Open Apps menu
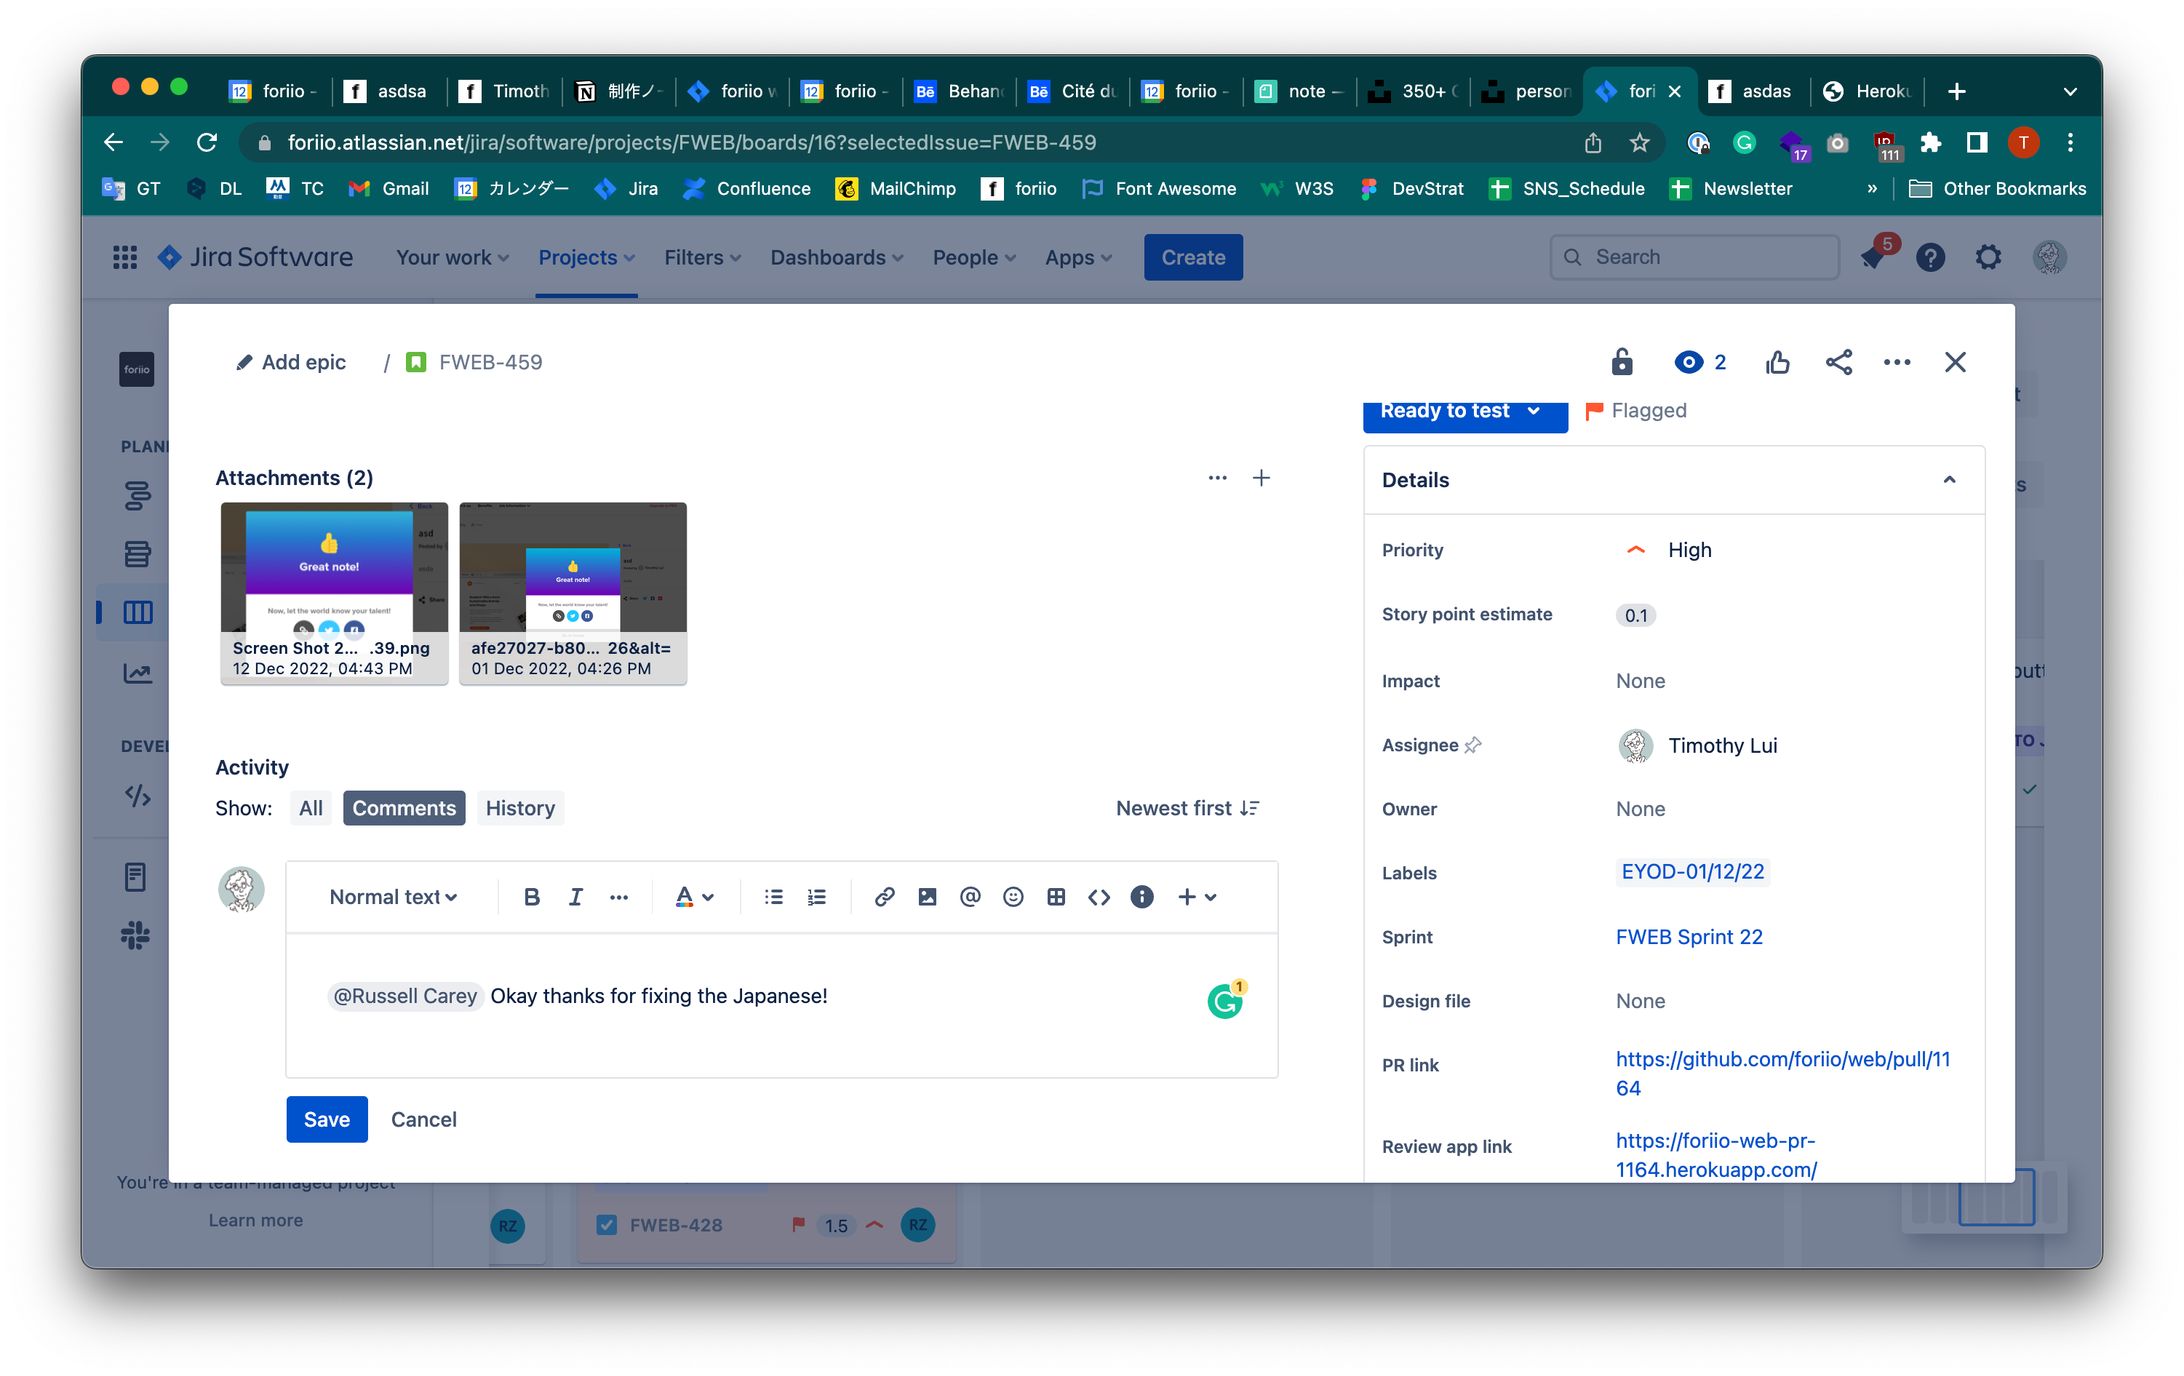Screen dimensions: 2184x1376 coord(1078,257)
